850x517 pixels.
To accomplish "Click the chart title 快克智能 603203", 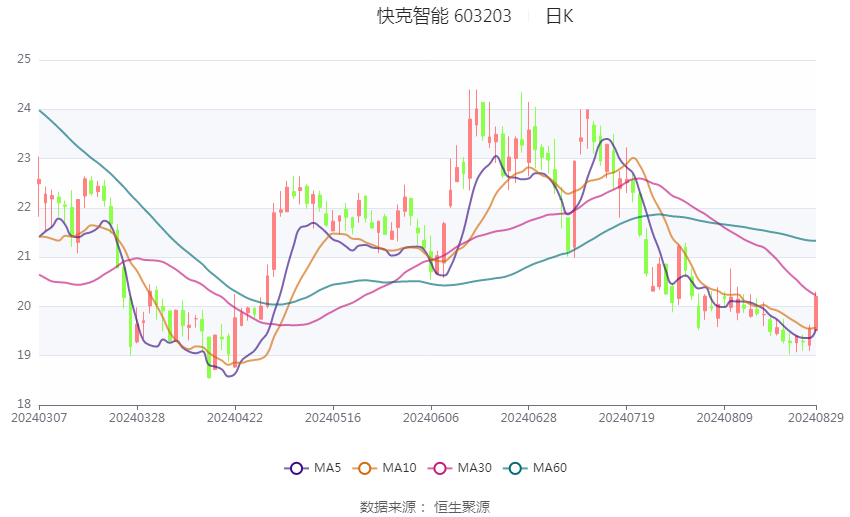I will click(444, 16).
